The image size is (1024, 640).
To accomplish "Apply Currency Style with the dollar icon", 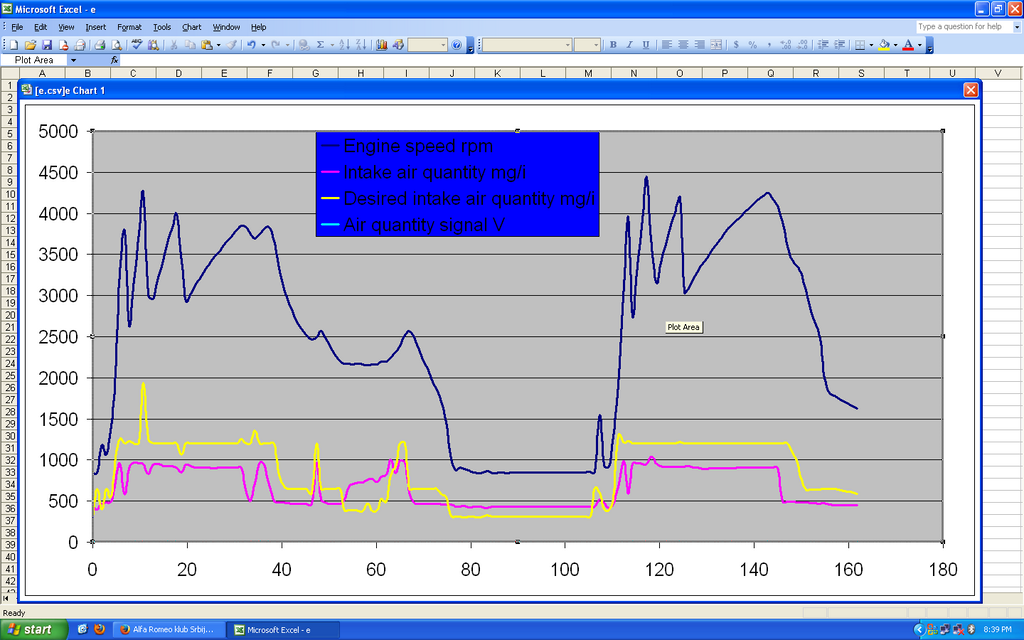I will click(736, 44).
